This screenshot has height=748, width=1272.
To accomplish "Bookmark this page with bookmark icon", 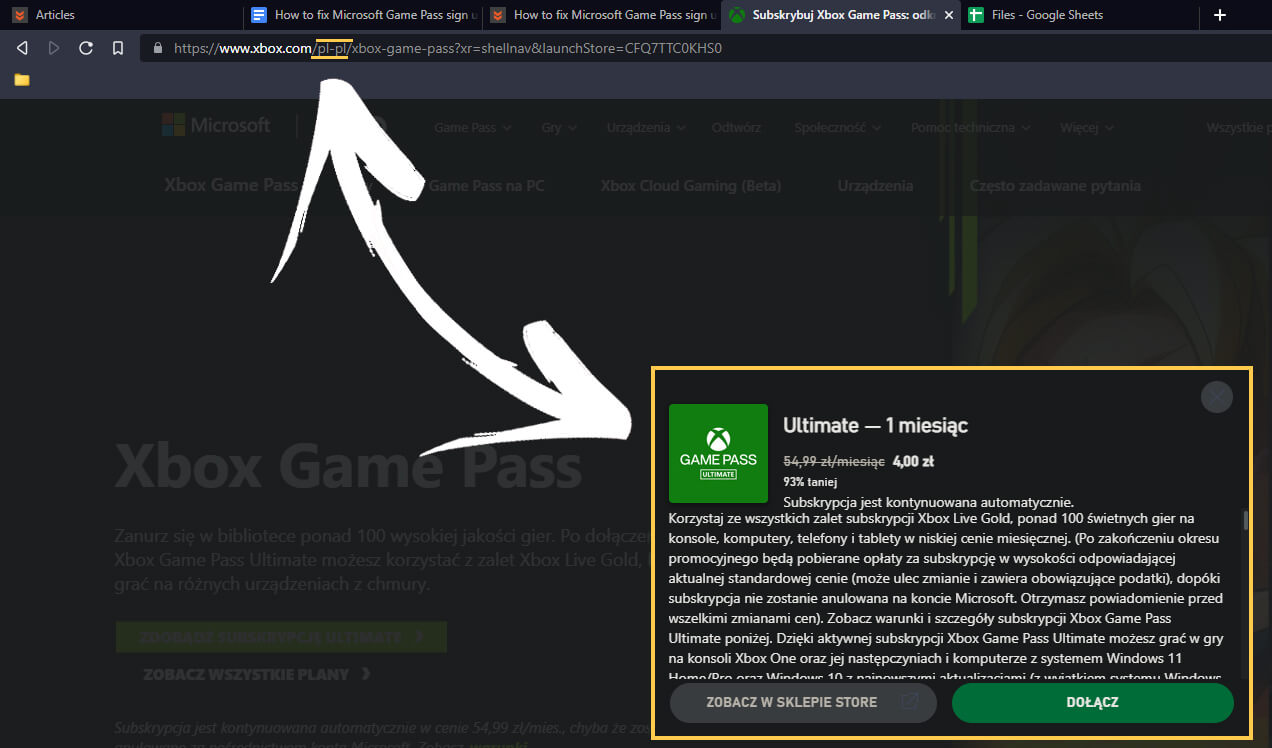I will 118,48.
